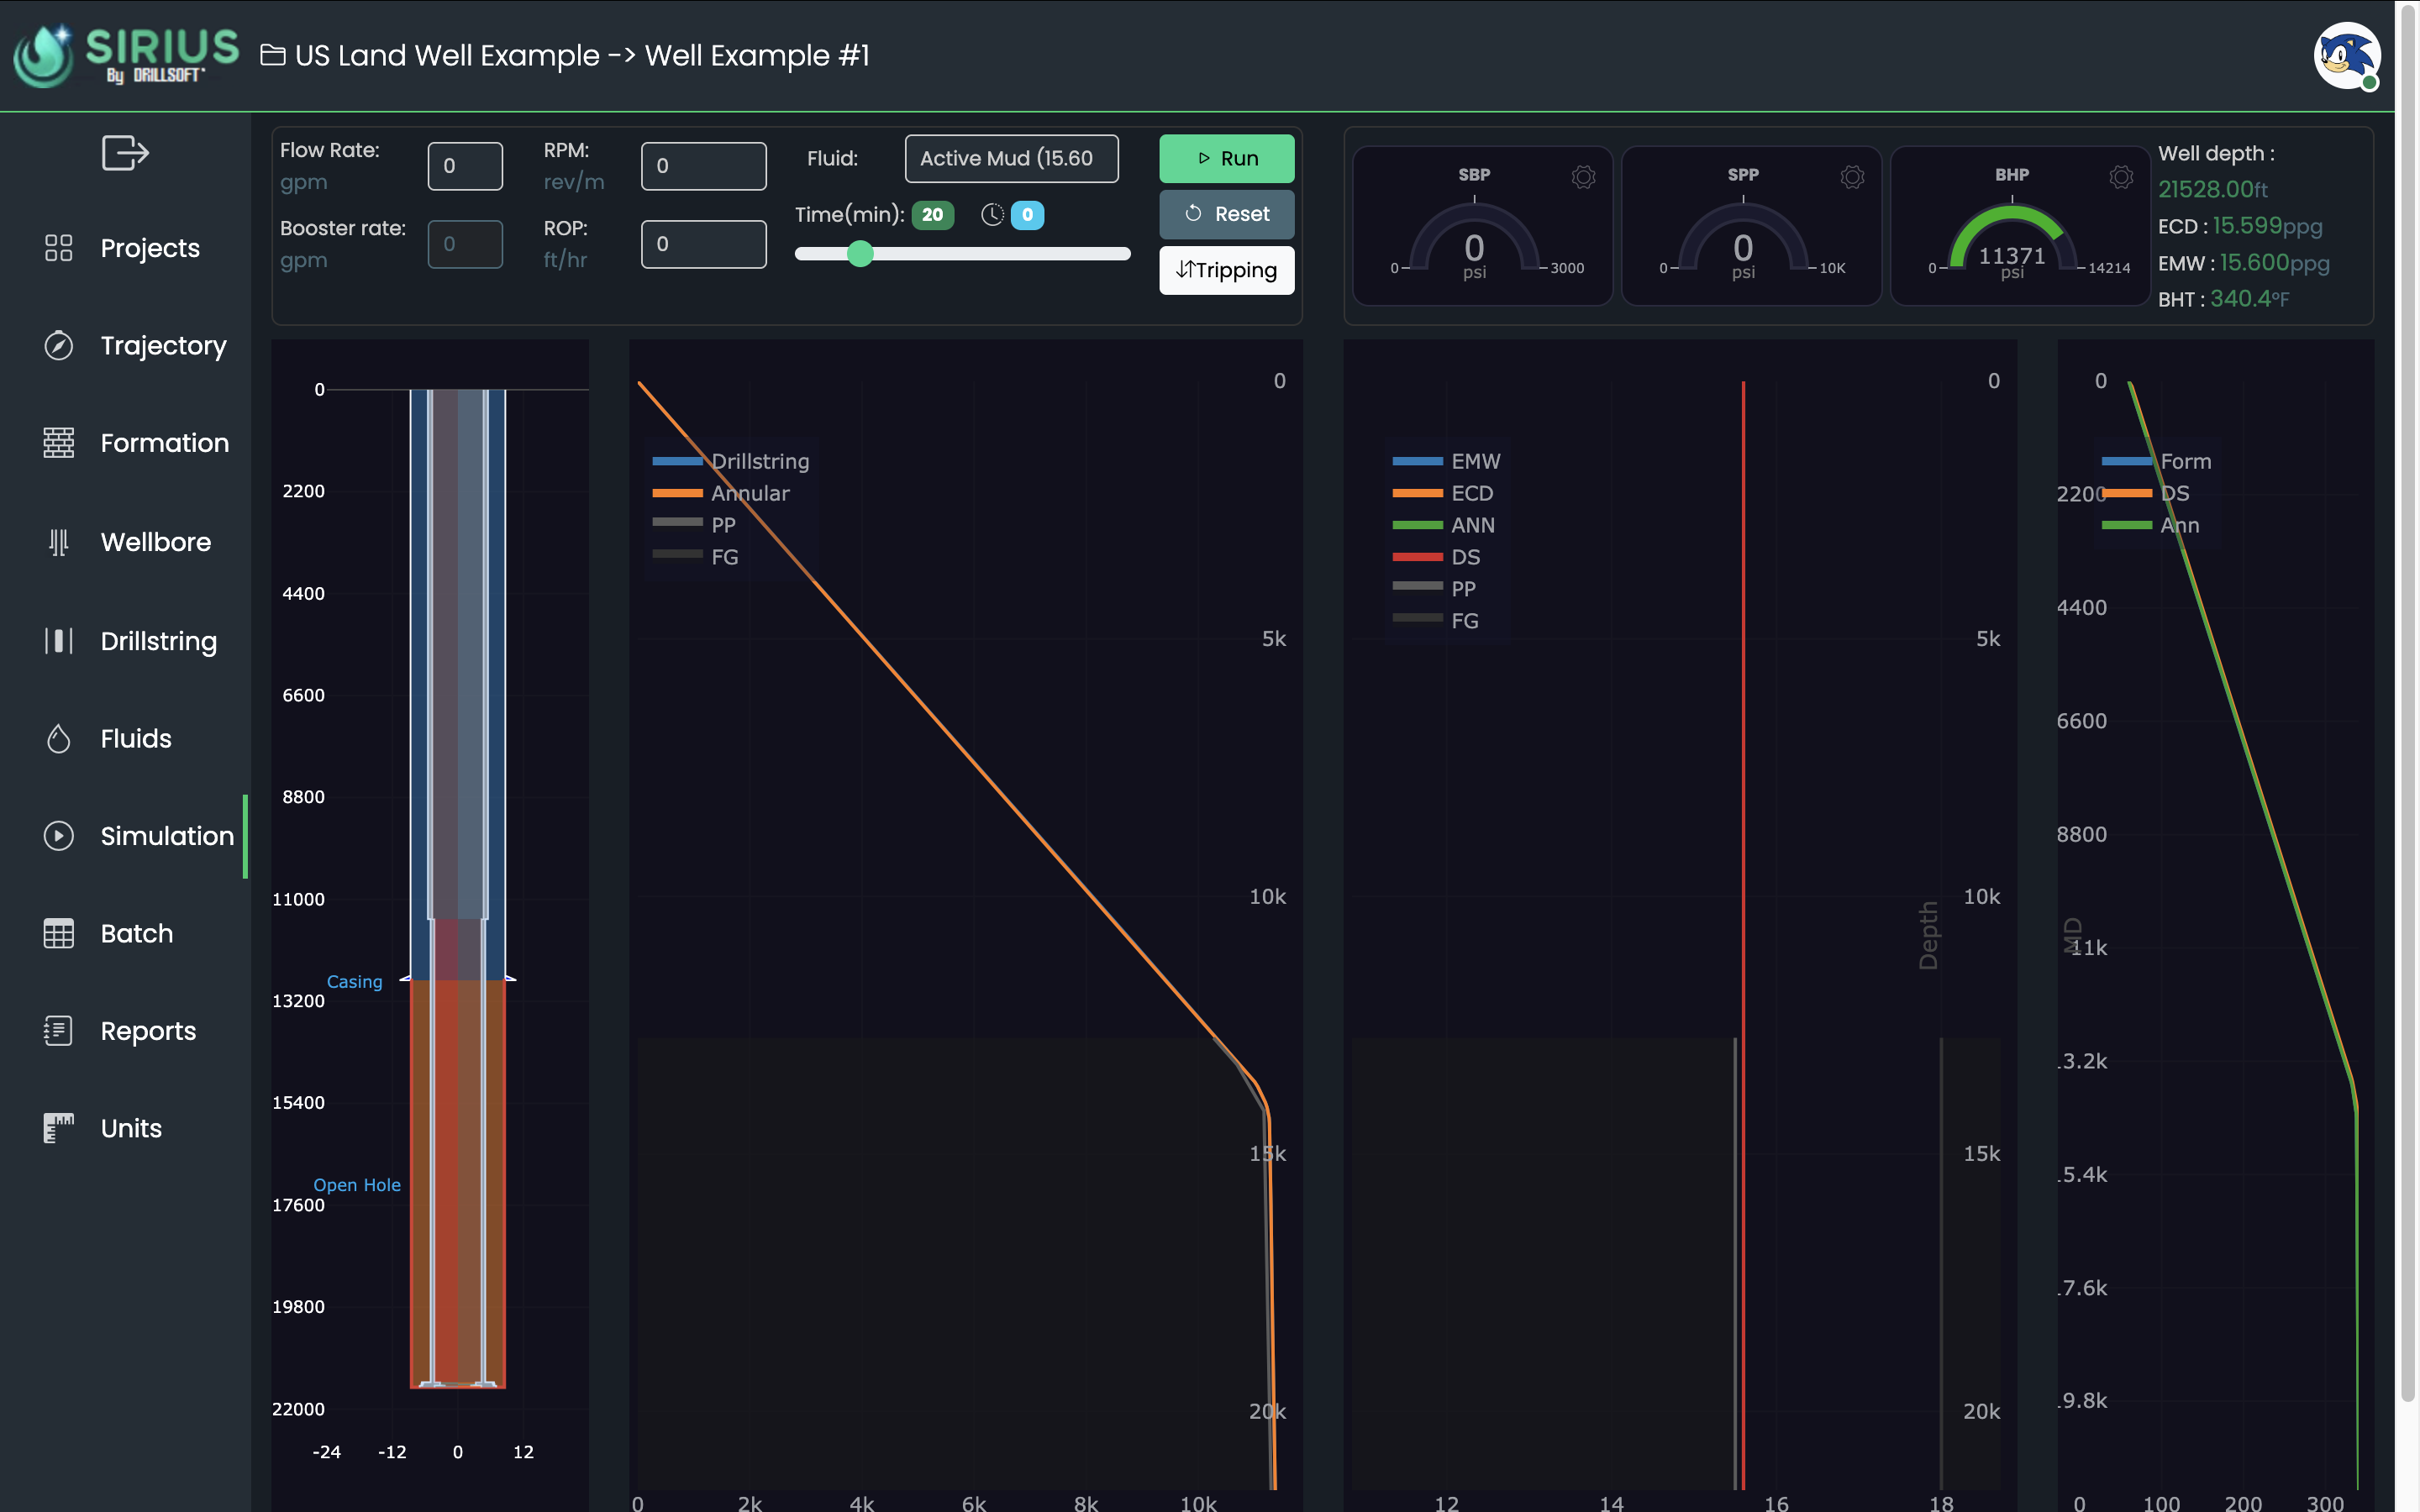Image resolution: width=2420 pixels, height=1512 pixels.
Task: Toggle Drillstring trace in pressure legend
Action: [x=731, y=461]
